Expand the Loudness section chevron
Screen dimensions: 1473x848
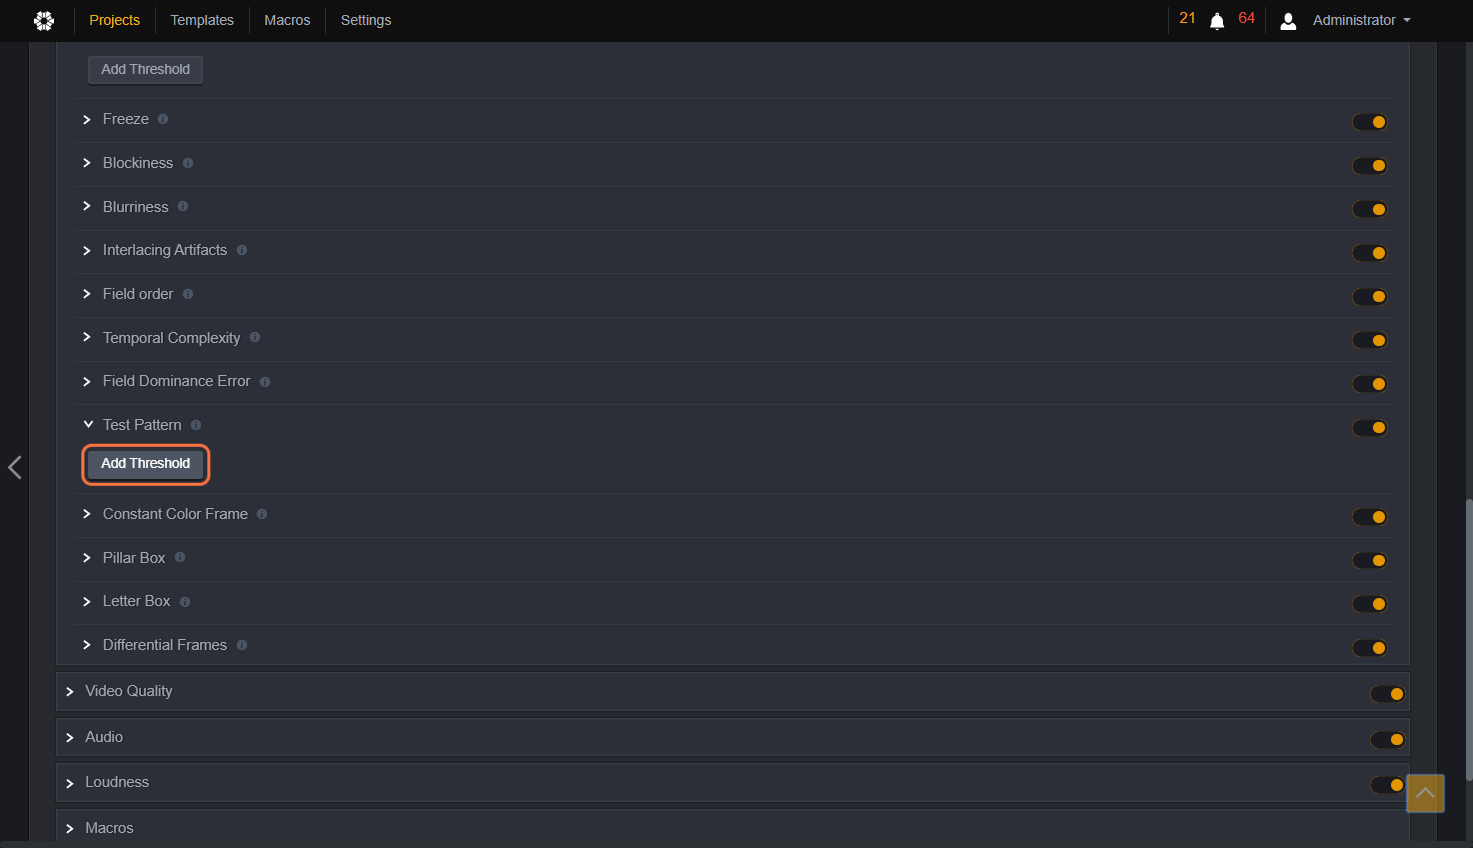70,783
